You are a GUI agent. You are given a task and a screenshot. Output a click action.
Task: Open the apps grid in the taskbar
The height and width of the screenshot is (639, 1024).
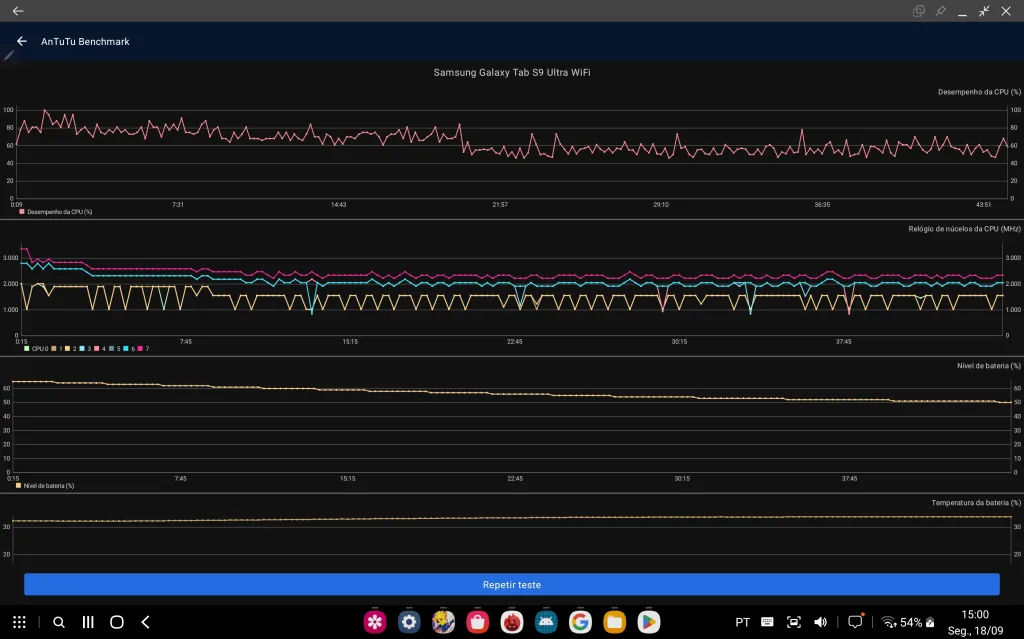pyautogui.click(x=19, y=622)
